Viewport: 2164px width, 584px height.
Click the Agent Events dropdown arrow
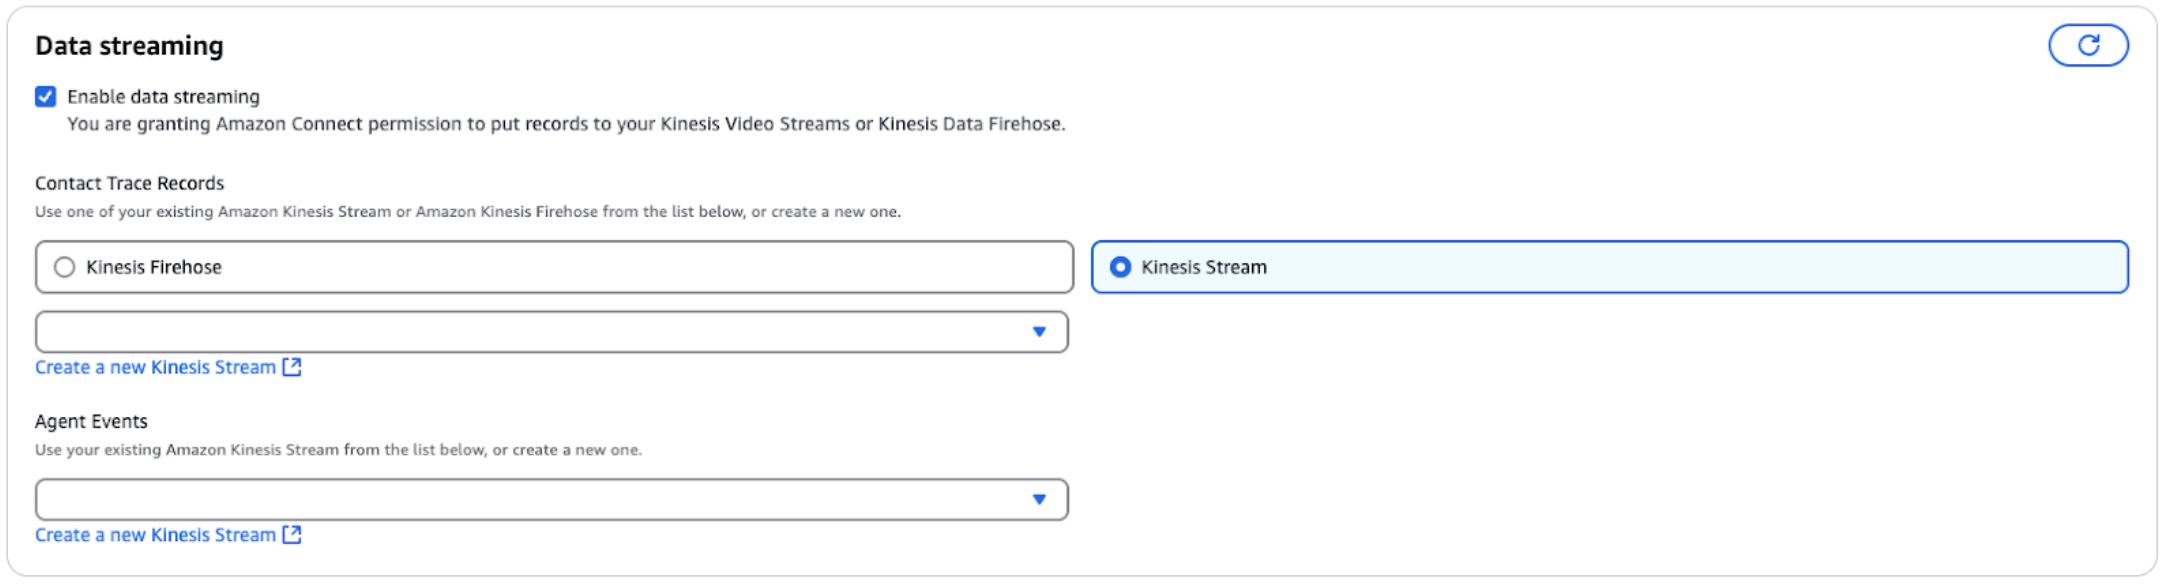[x=1039, y=500]
